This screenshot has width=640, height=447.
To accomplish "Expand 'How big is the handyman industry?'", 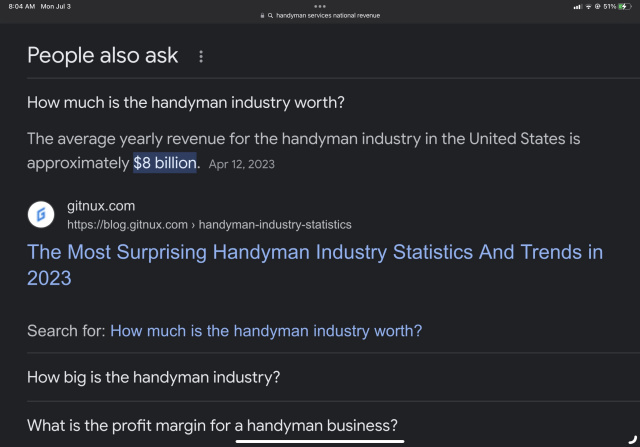I will pos(153,377).
